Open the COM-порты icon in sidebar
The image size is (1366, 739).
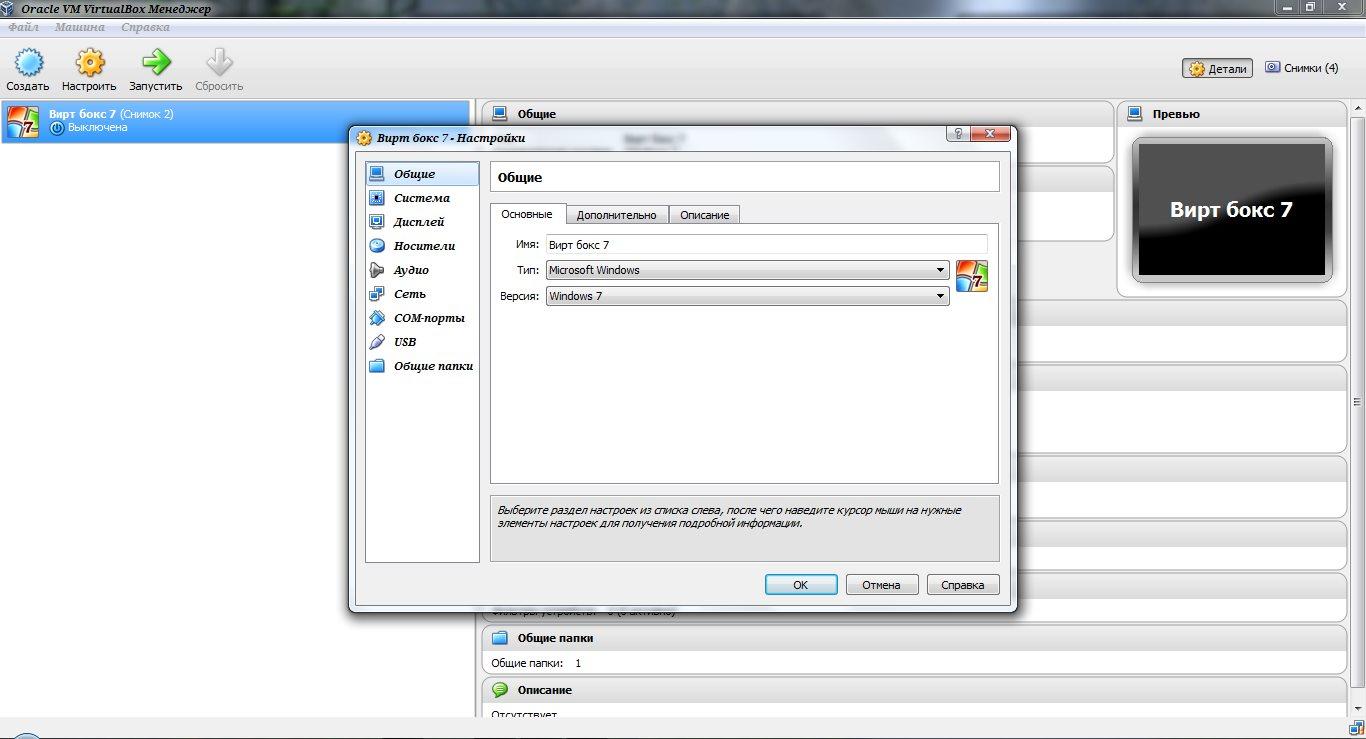[377, 318]
